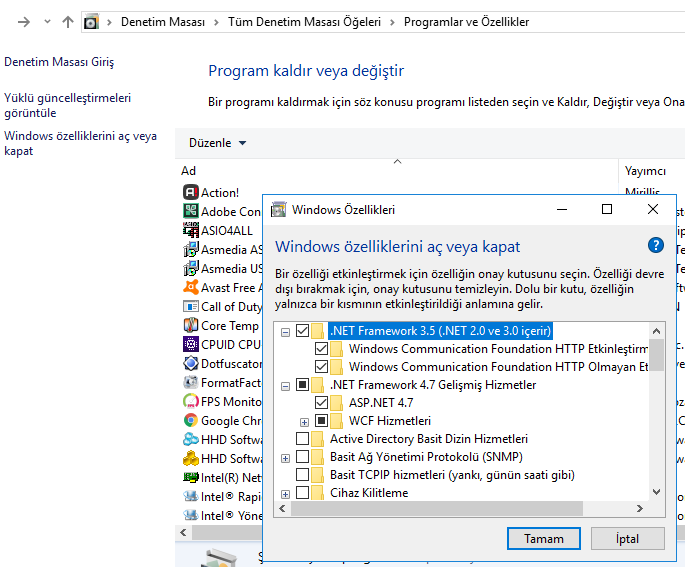Click chevron after Tüm Denetim Masası Öğeleri
This screenshot has height=567, width=685.
point(392,22)
